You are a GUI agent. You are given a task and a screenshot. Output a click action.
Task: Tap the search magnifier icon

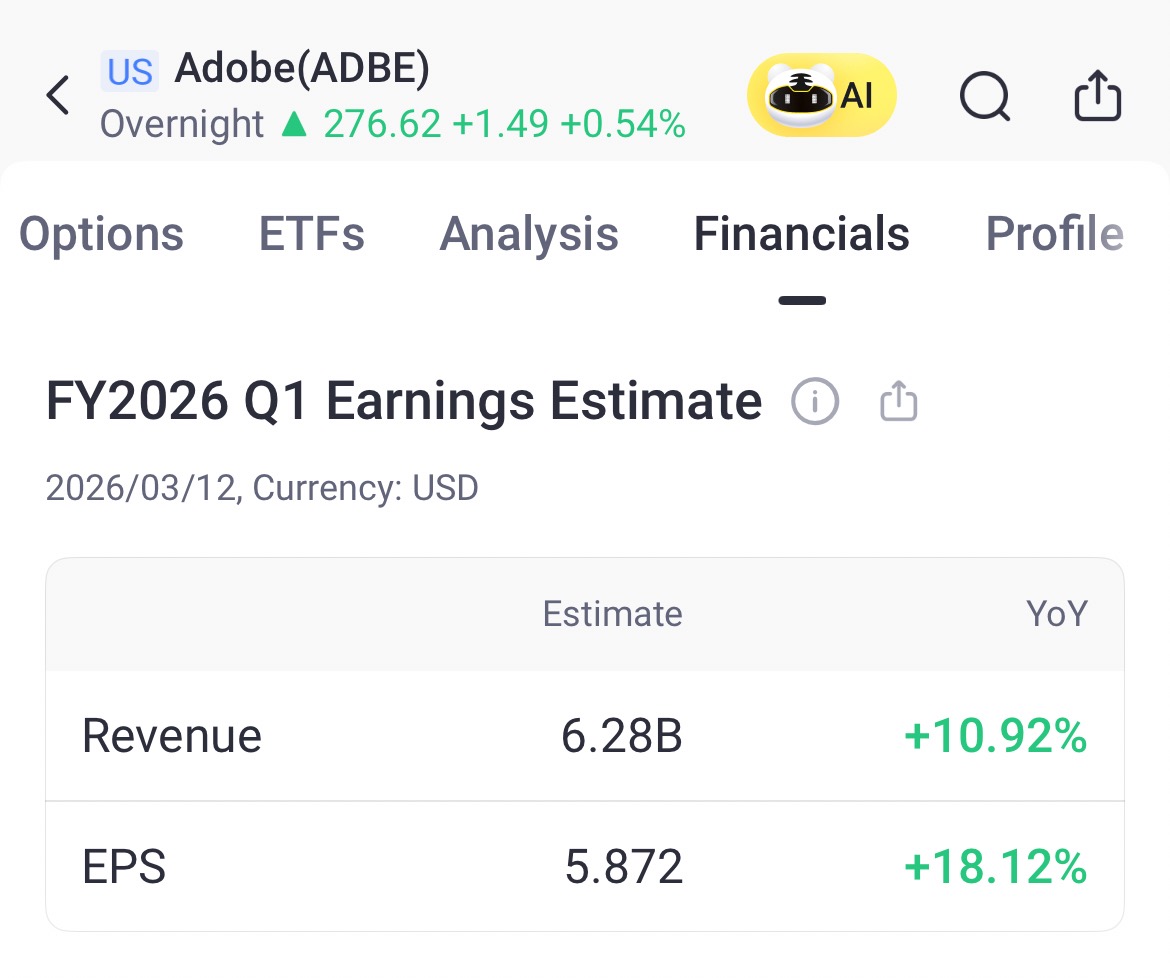pos(984,97)
